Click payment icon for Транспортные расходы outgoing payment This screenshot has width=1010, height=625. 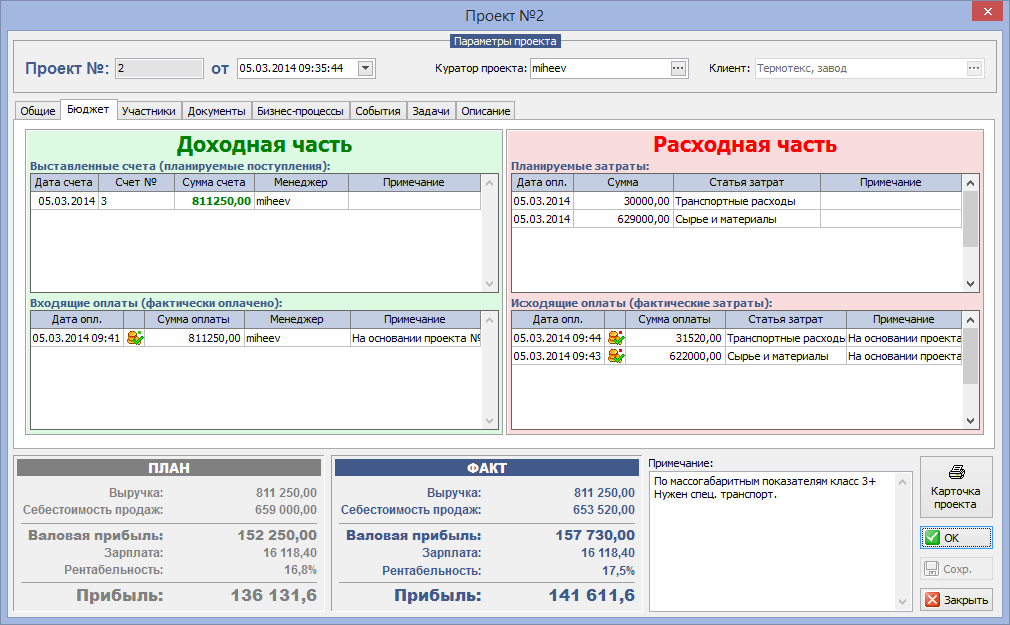(616, 338)
